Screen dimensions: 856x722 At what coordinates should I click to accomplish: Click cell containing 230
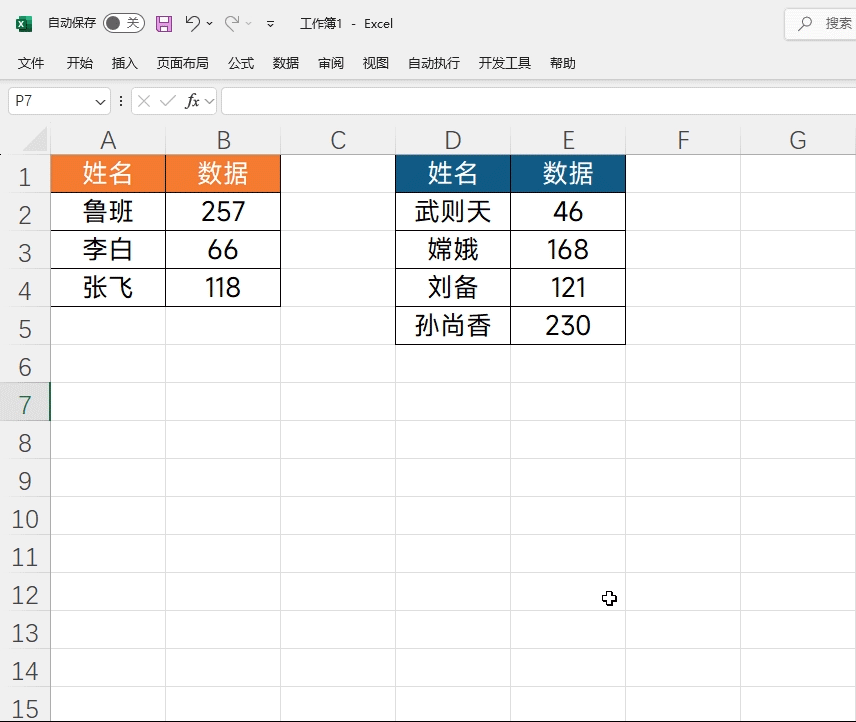point(568,326)
